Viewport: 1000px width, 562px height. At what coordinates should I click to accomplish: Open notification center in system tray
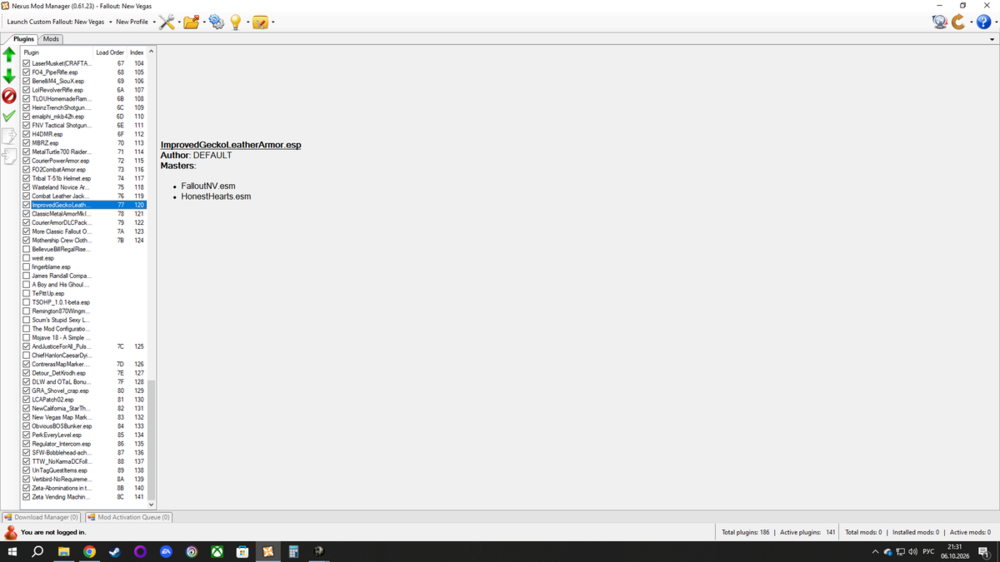[984, 552]
